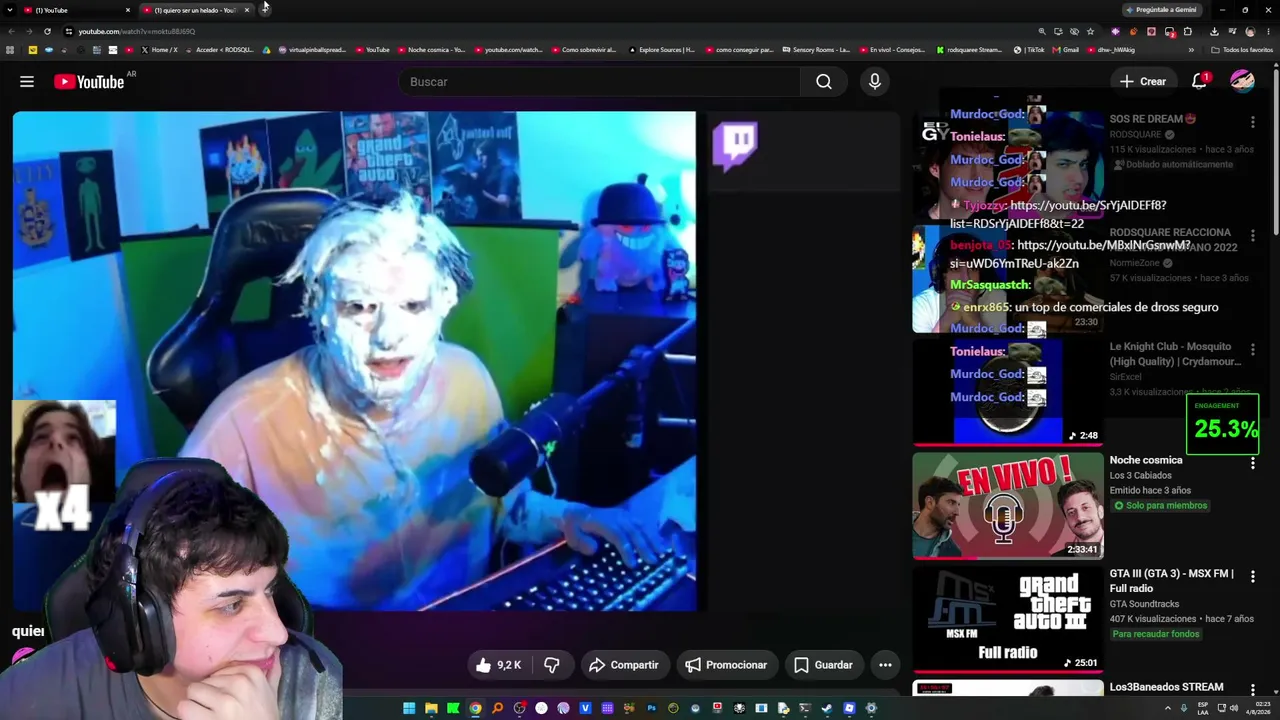1280x720 pixels.
Task: Open Steam from the taskbar
Action: [827, 709]
